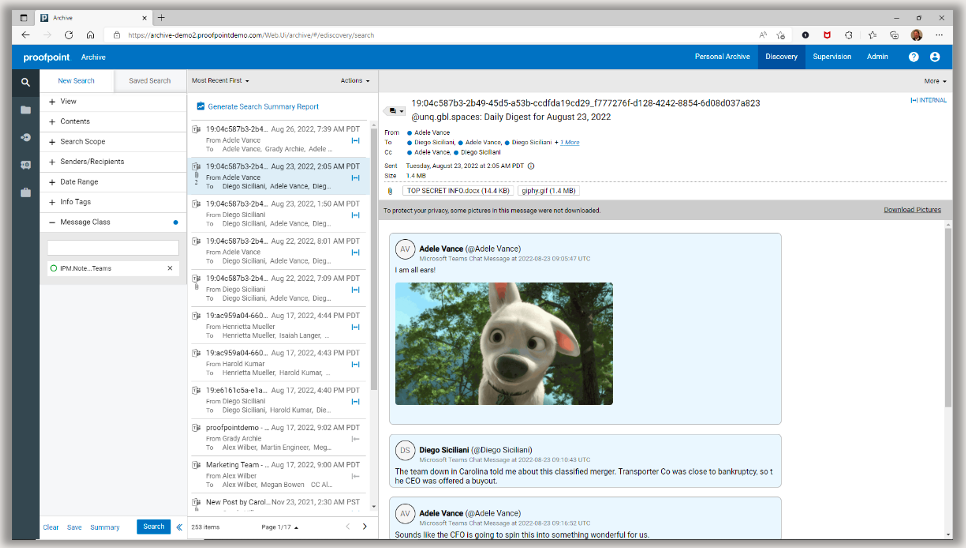Select the Marketing Team message from Alex Wilber
966x548 pixels.
click(277, 475)
